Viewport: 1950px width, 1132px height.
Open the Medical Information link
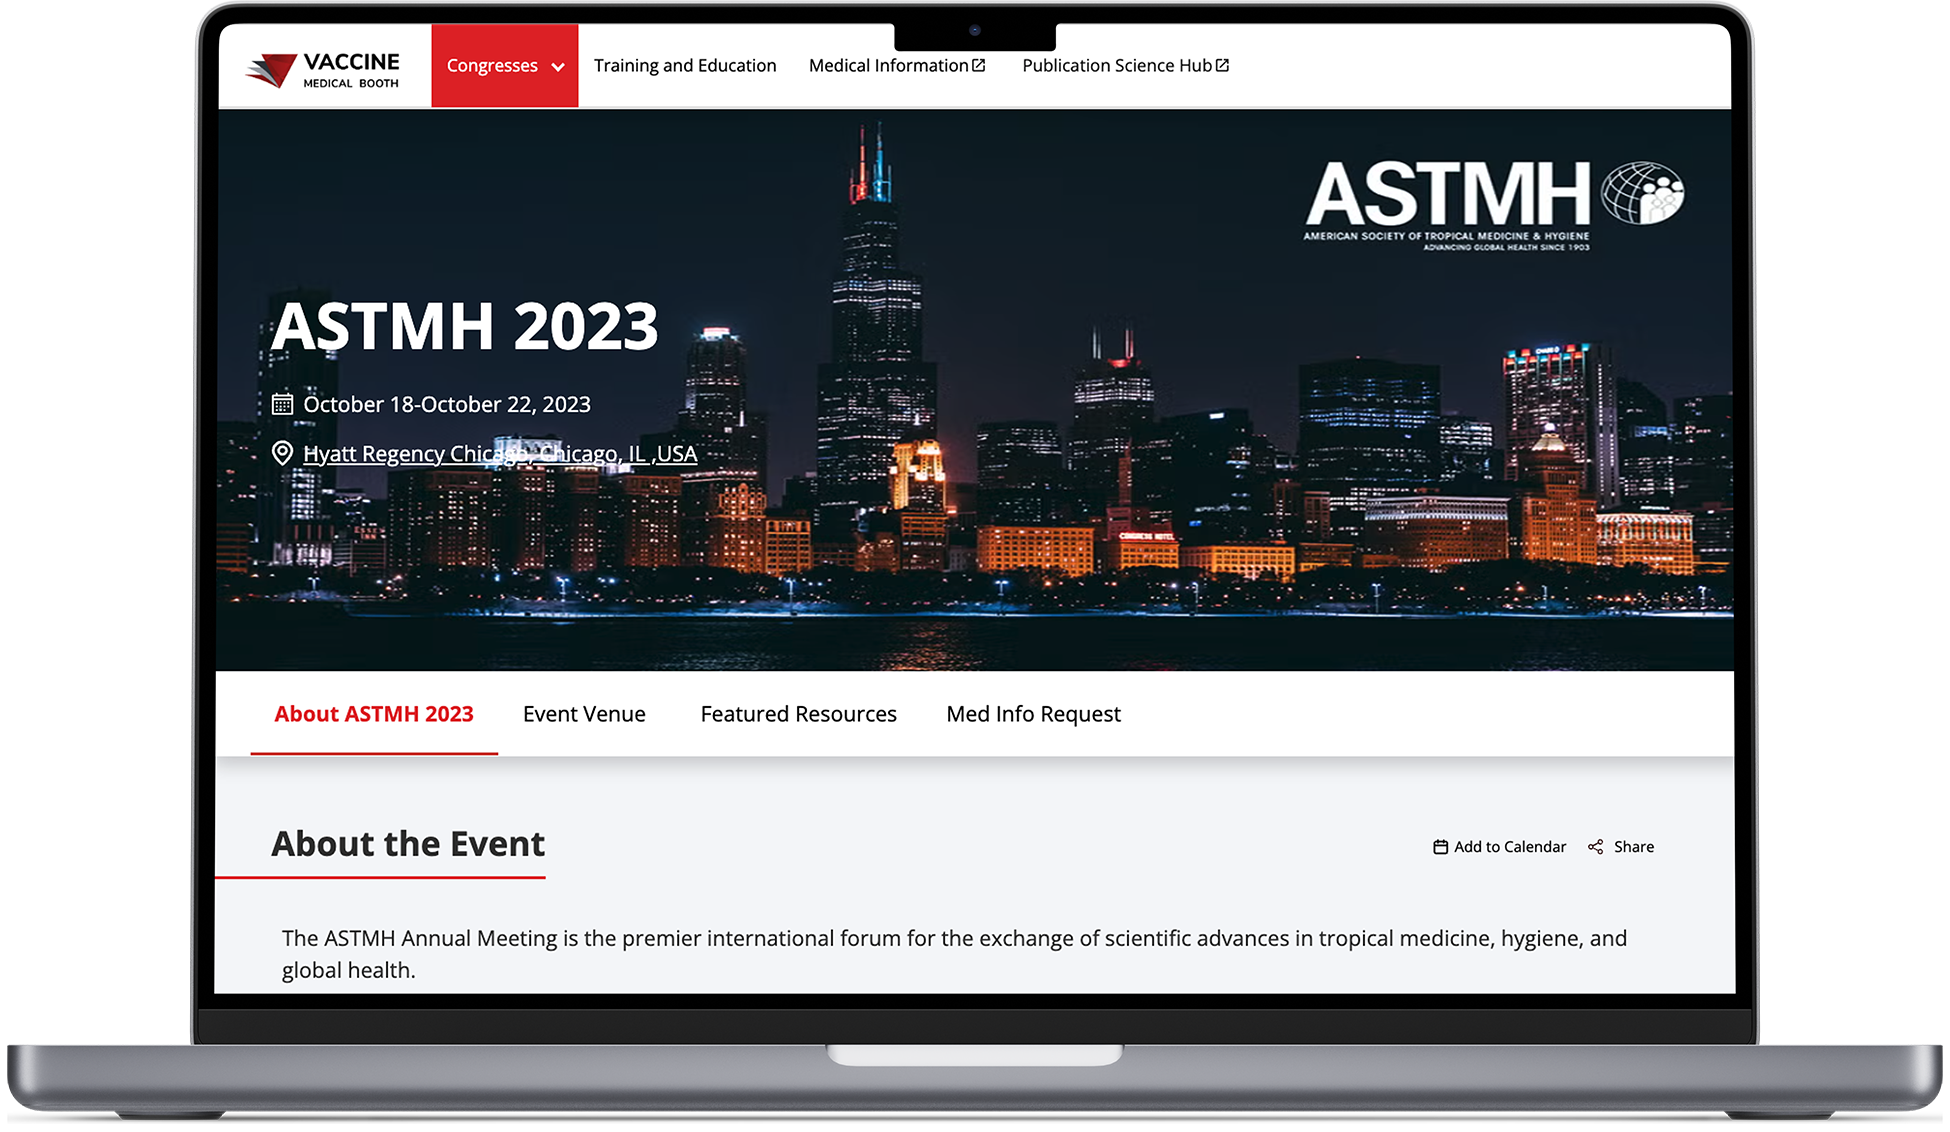pos(888,66)
